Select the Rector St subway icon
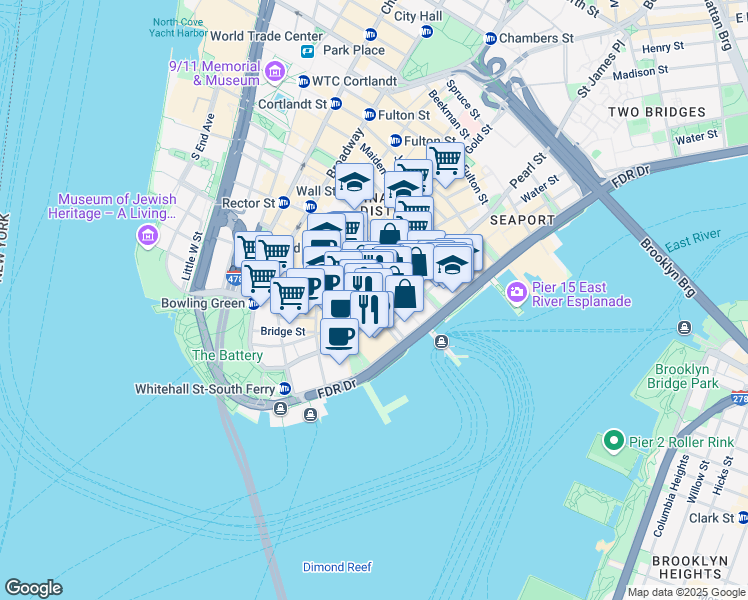Viewport: 748px width, 600px height. click(x=284, y=203)
